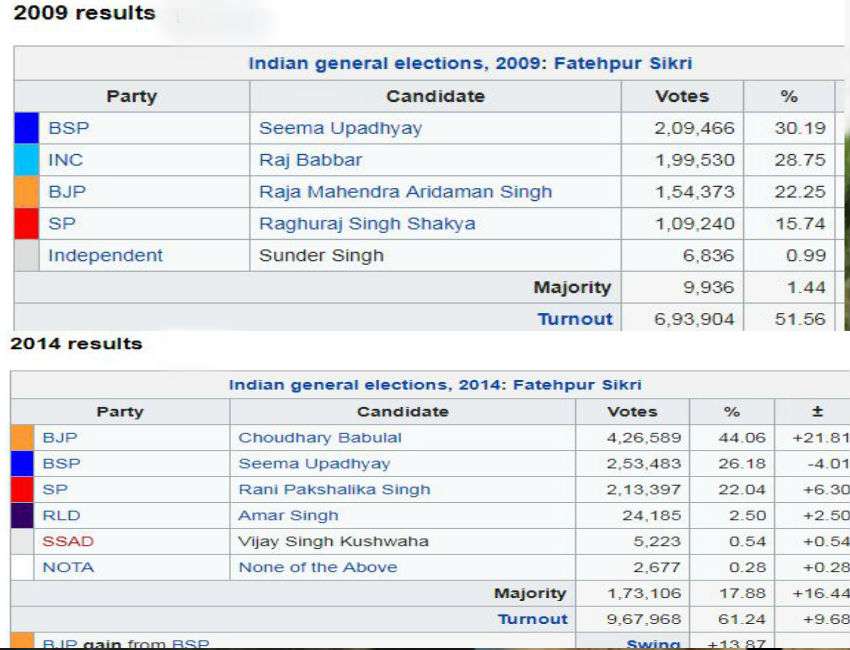Click the NOTA link in 2014 table
The height and width of the screenshot is (650, 850).
(68, 567)
